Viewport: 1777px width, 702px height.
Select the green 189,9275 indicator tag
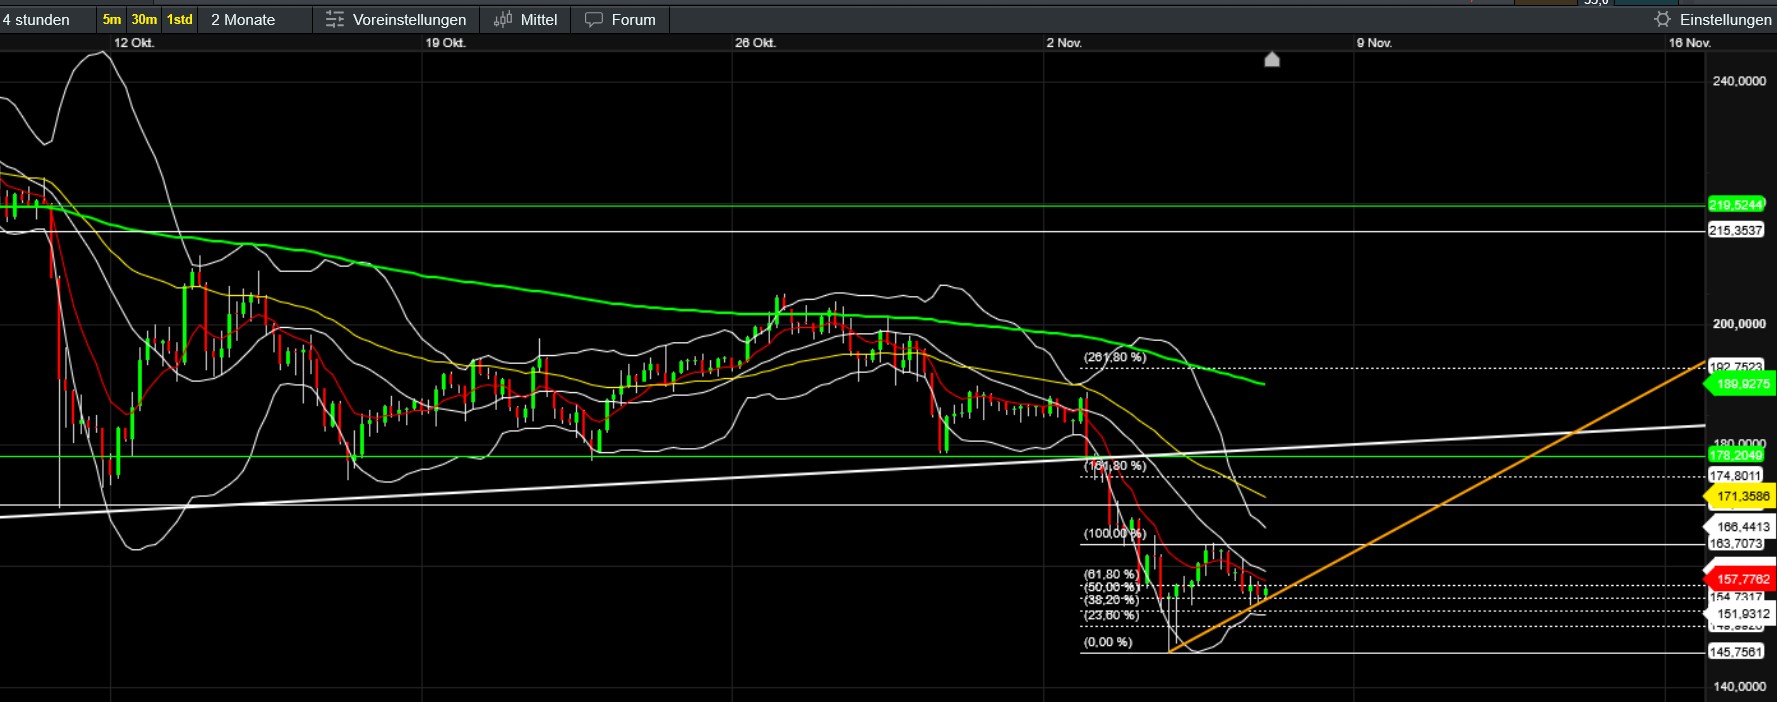(1742, 384)
